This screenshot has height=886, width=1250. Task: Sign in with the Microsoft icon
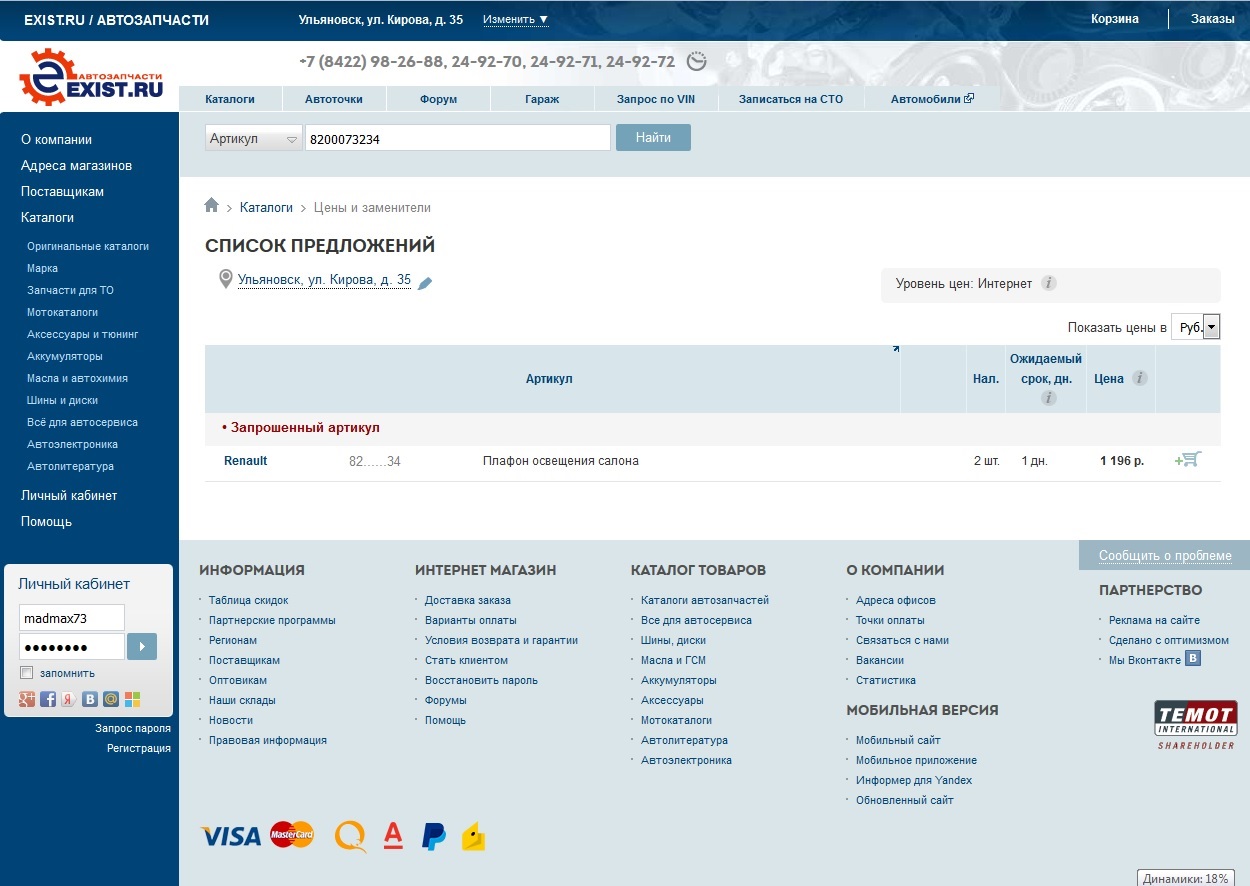(x=132, y=699)
